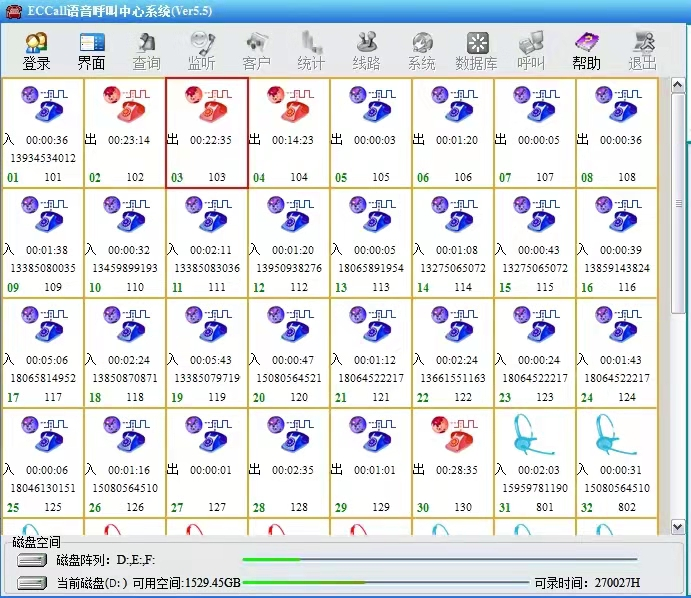The height and width of the screenshot is (598, 691).
Task: Click the 登录 login toolbar icon
Action: 36,51
